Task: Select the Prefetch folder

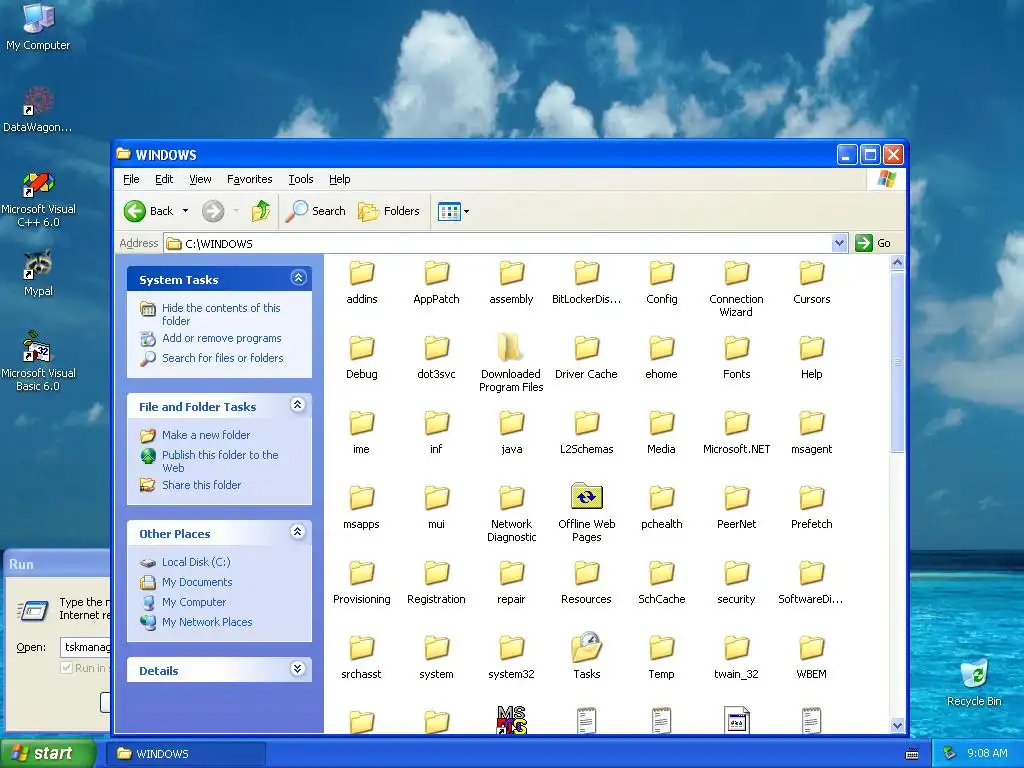Action: coord(812,507)
